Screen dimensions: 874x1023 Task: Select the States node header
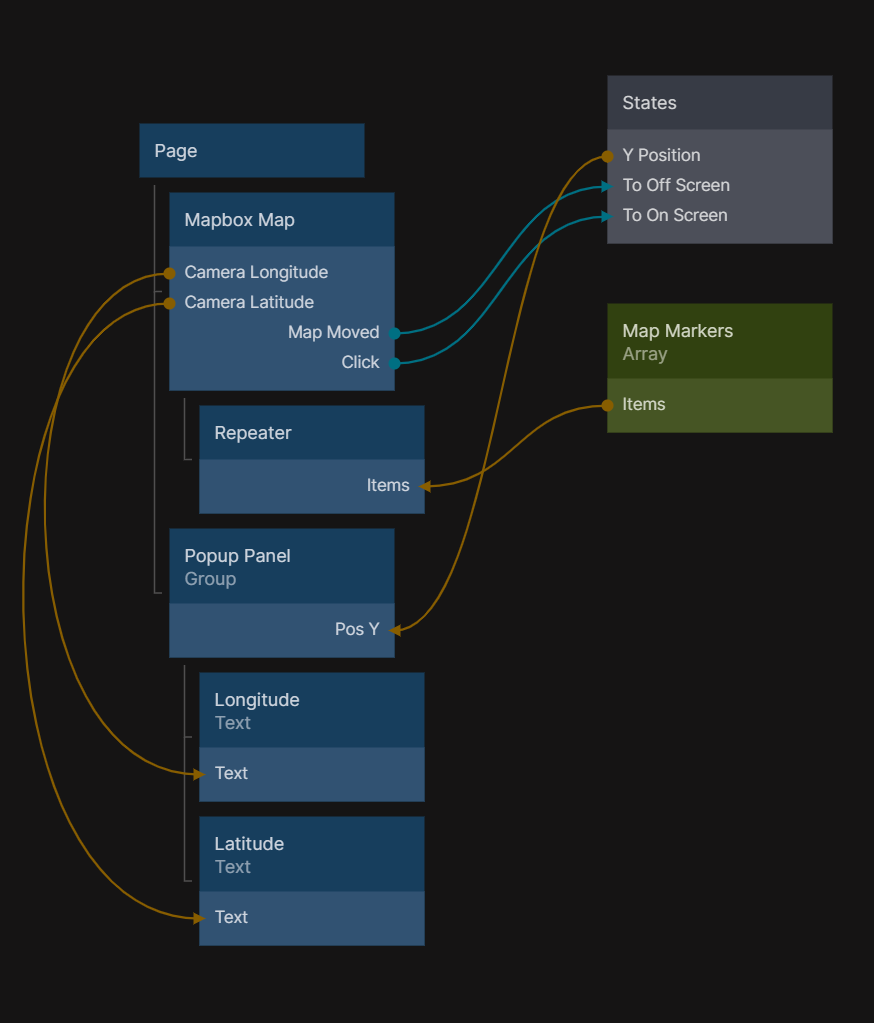point(719,103)
